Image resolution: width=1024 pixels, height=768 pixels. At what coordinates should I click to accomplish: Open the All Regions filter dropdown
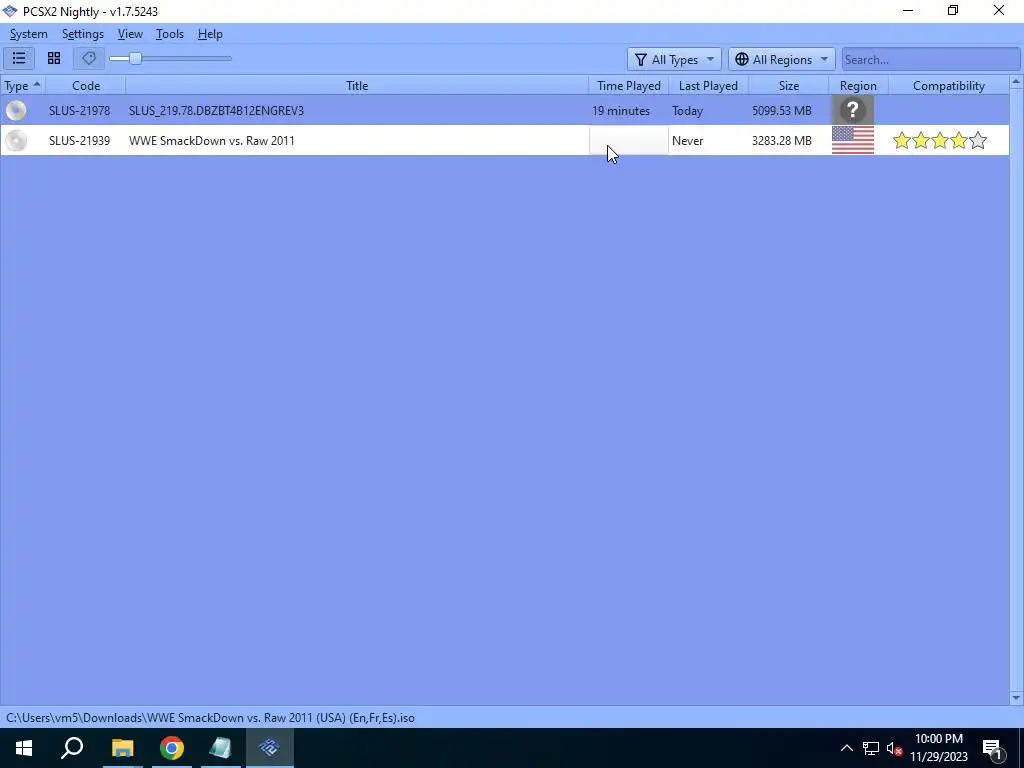tap(782, 59)
